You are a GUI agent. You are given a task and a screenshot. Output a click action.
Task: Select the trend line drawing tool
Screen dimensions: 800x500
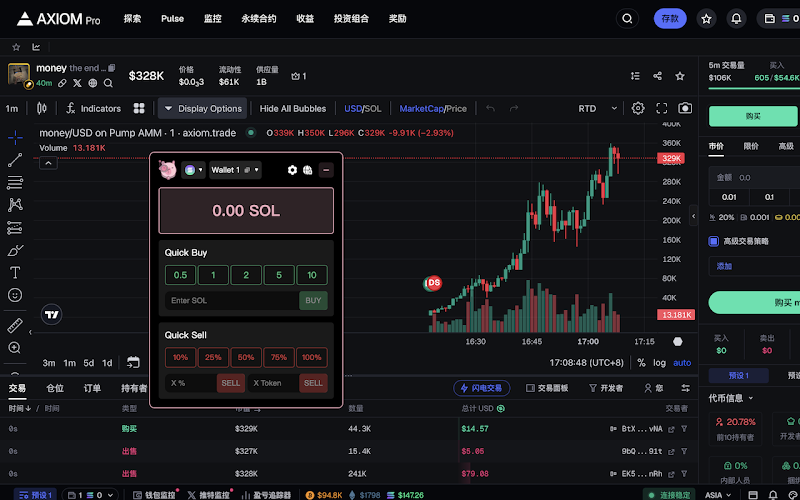[15, 160]
